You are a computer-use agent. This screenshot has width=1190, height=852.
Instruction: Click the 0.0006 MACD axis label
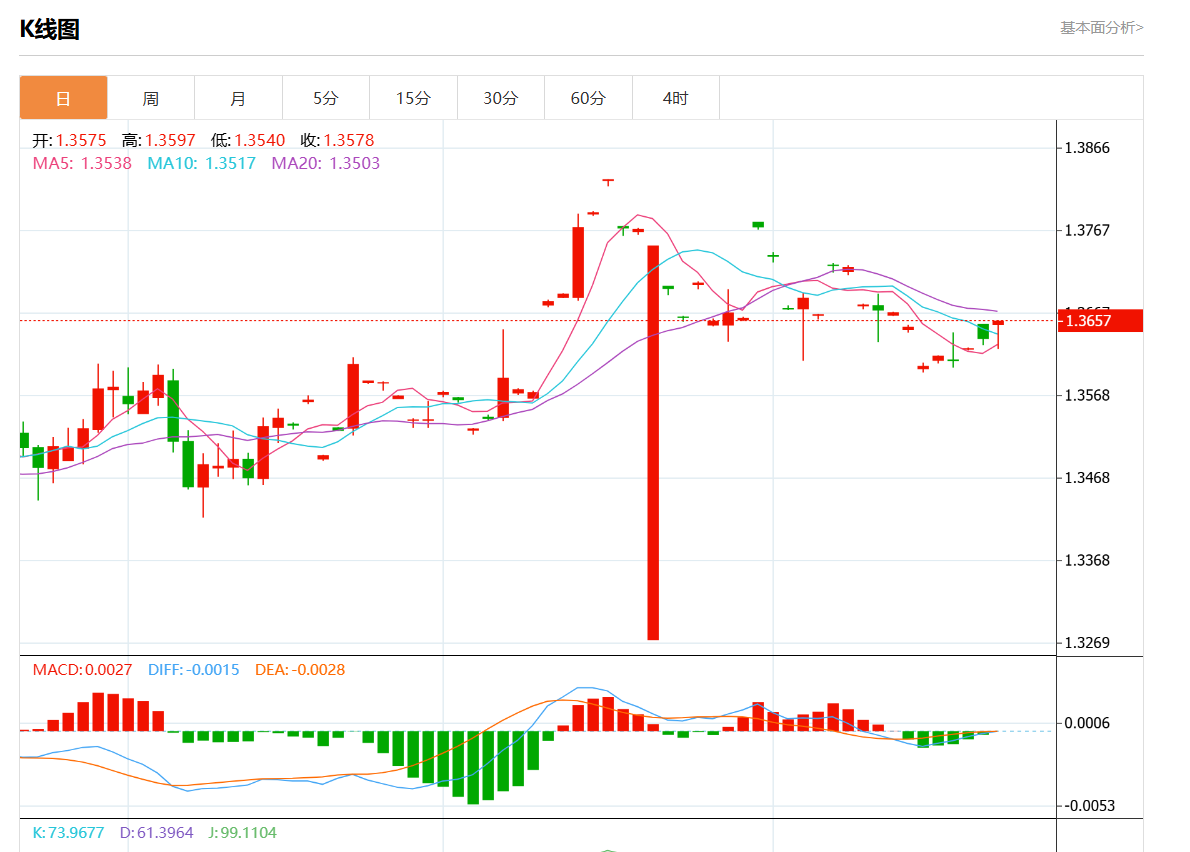1087,723
